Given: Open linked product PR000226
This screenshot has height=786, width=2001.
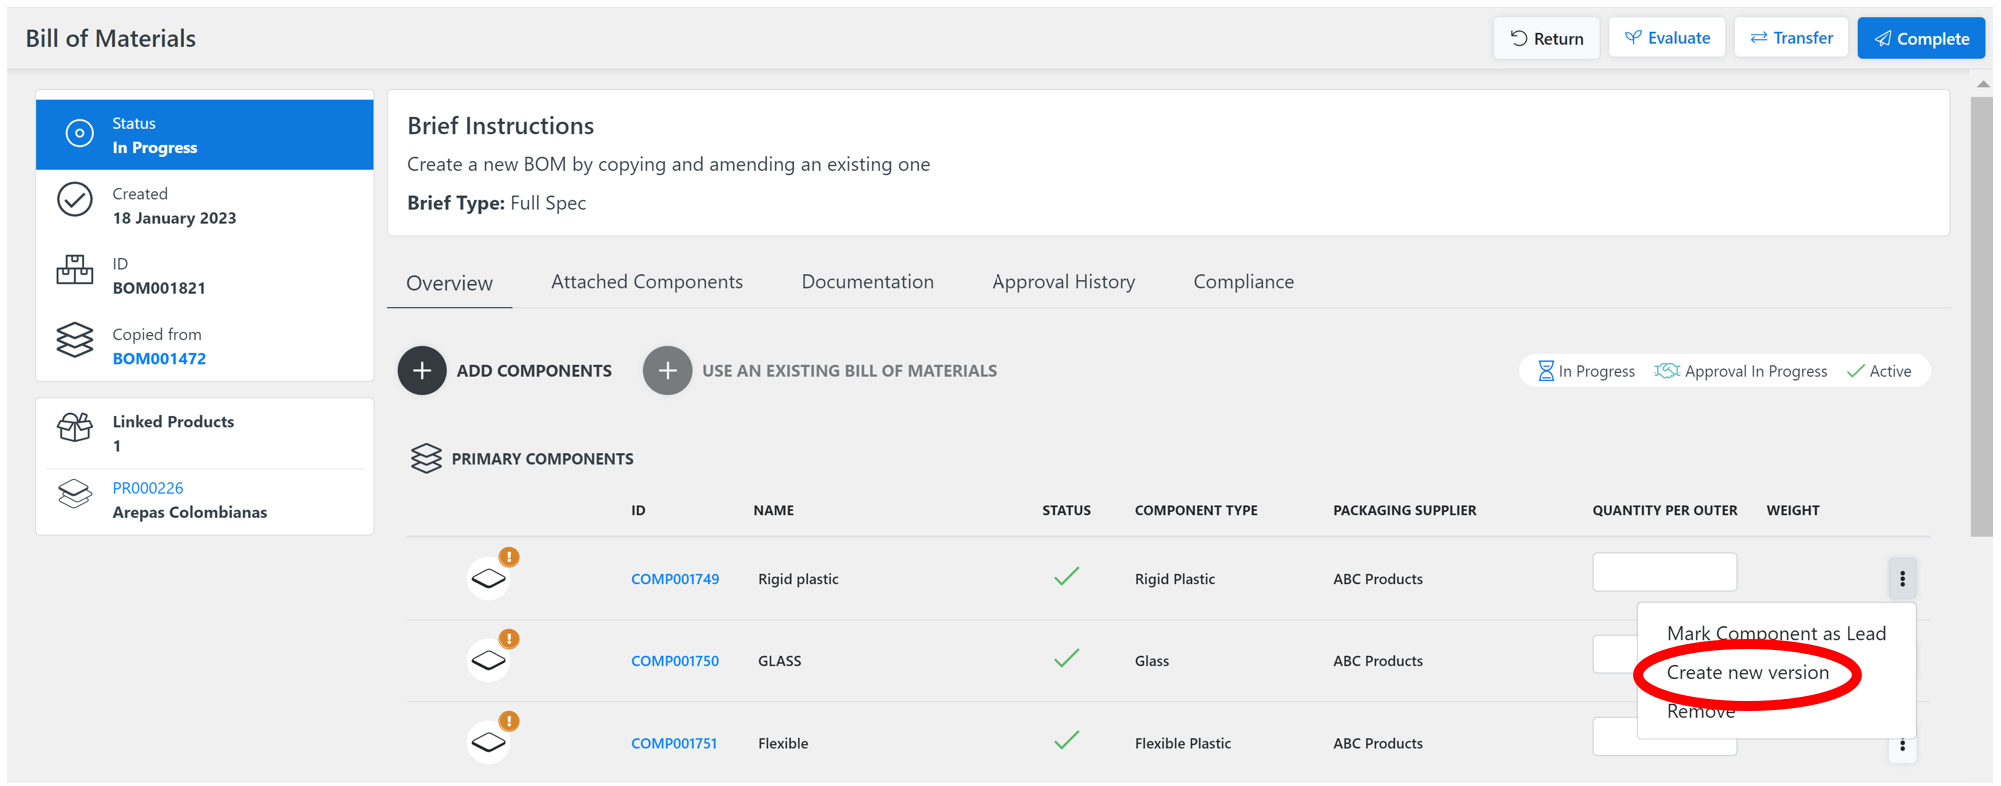Looking at the screenshot, I should coord(148,488).
